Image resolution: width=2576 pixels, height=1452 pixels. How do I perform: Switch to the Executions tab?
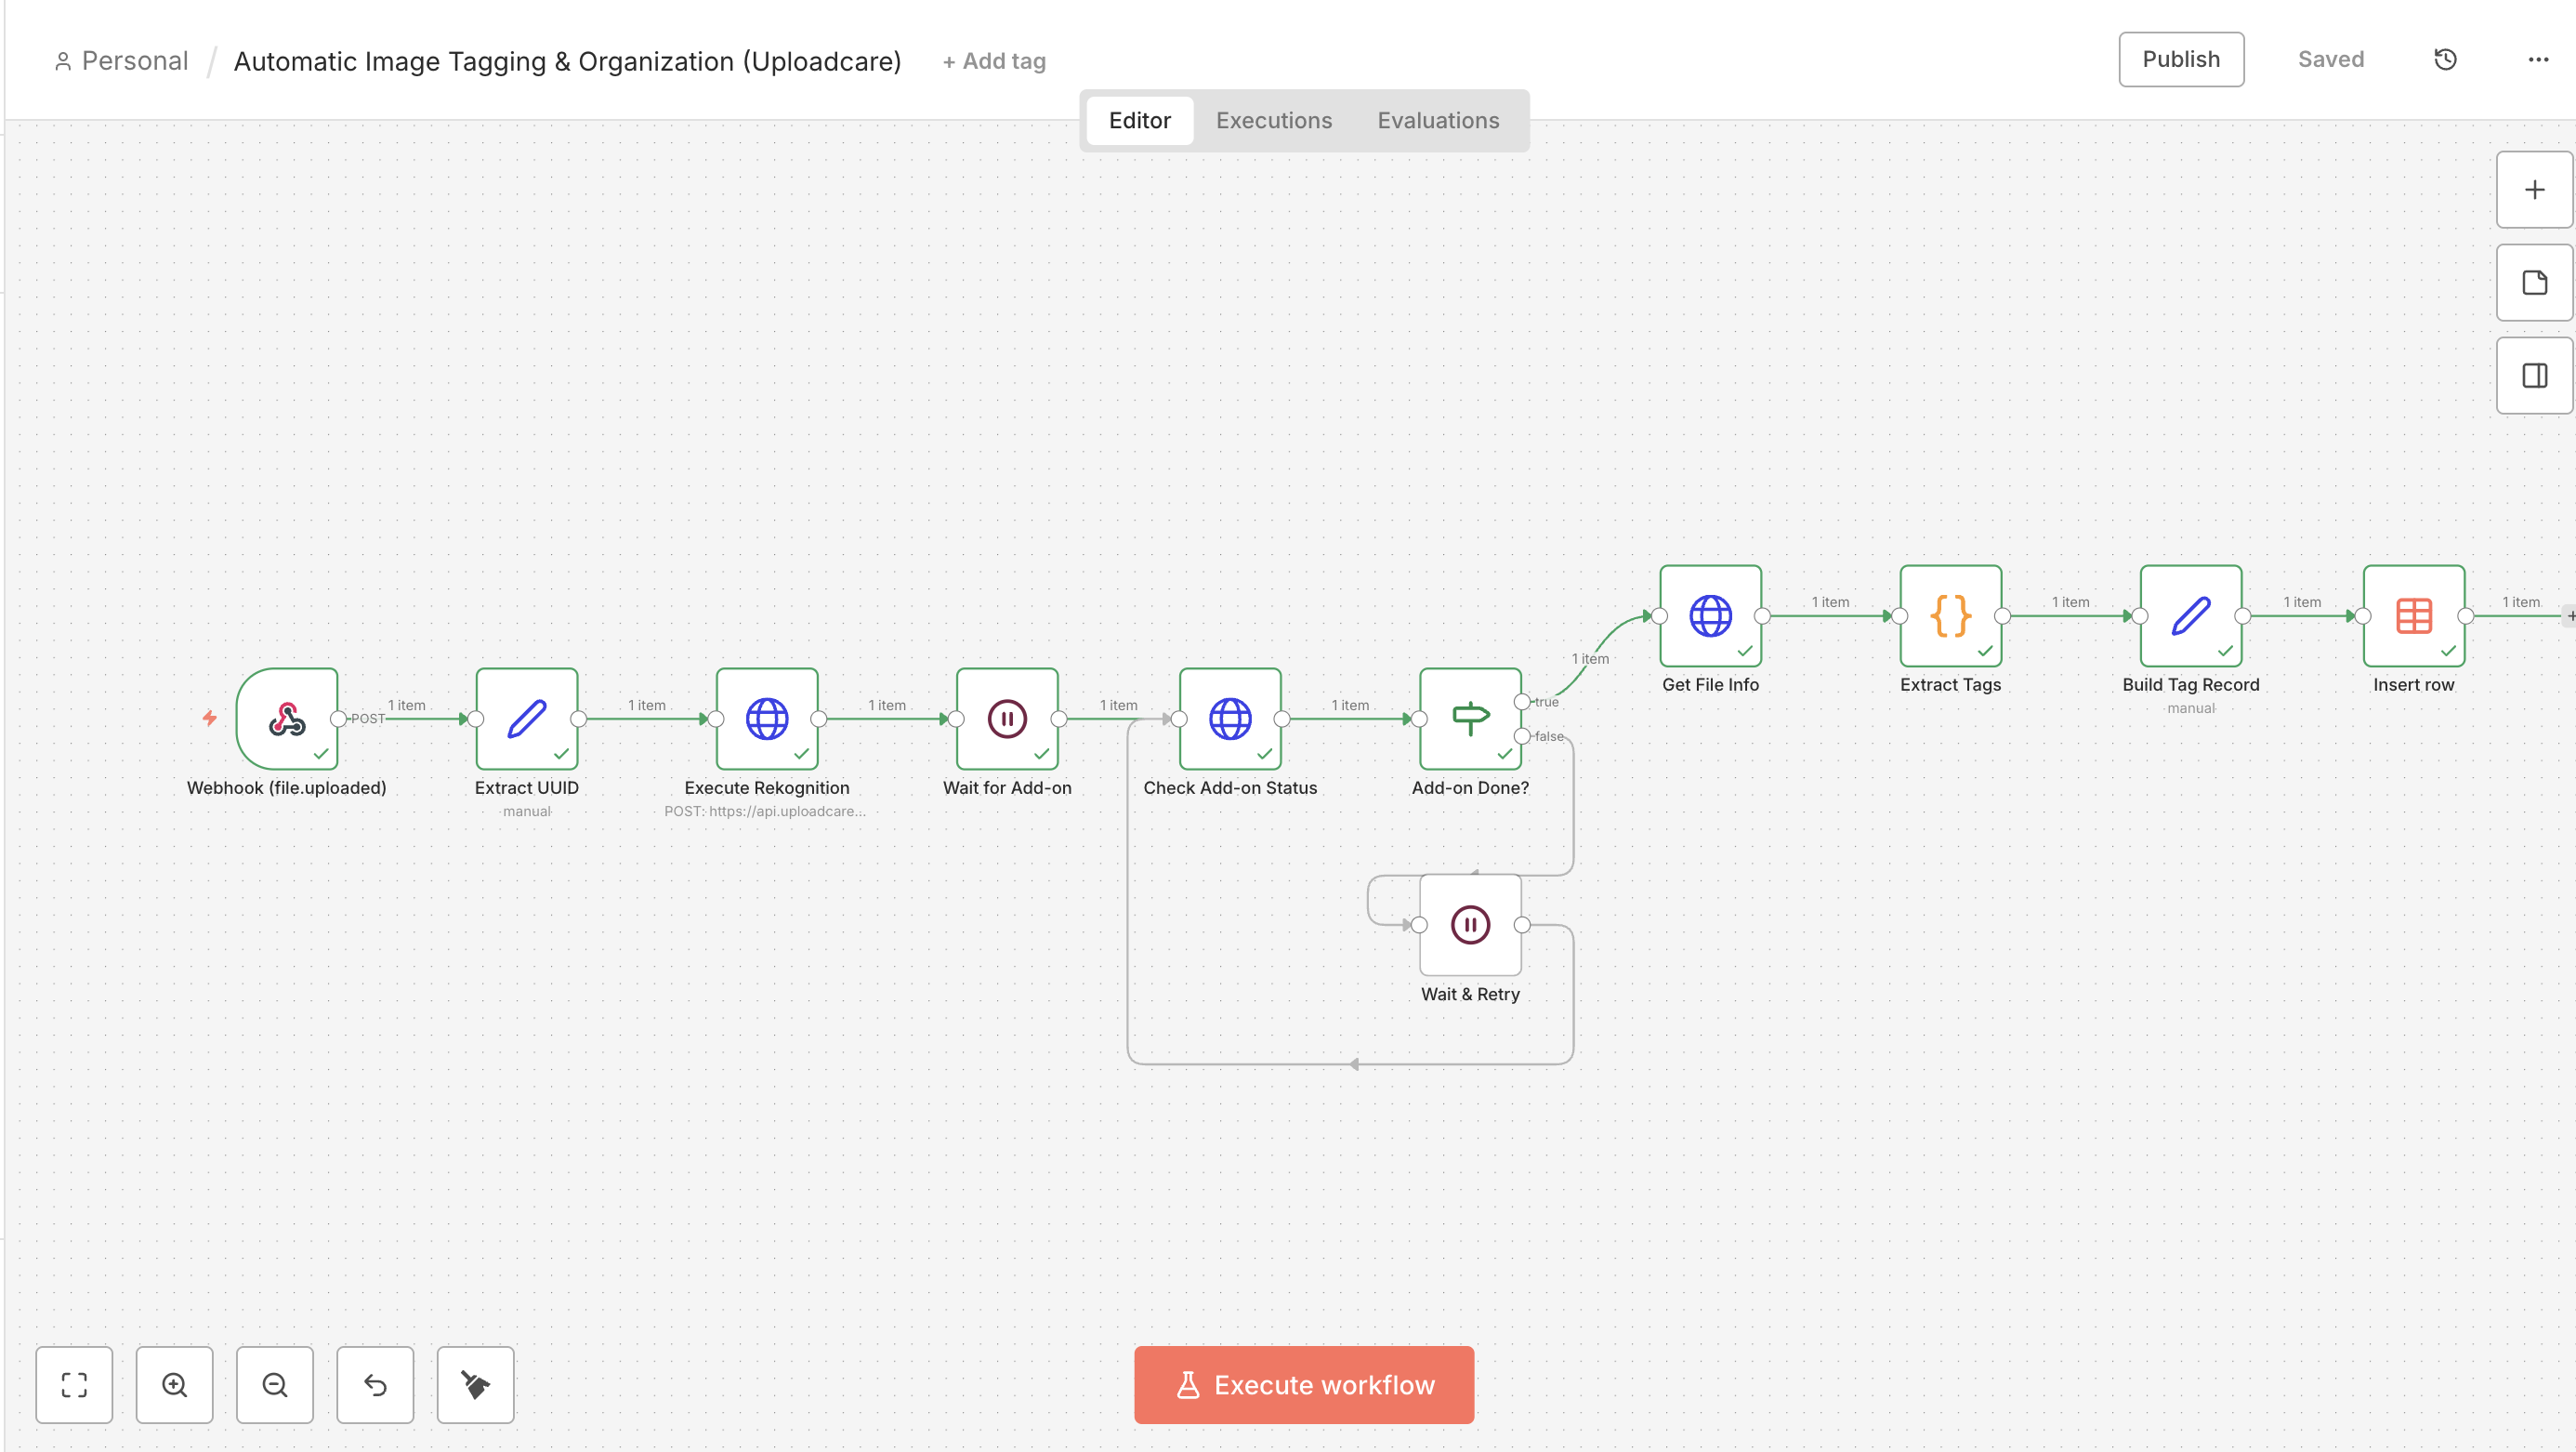tap(1273, 121)
